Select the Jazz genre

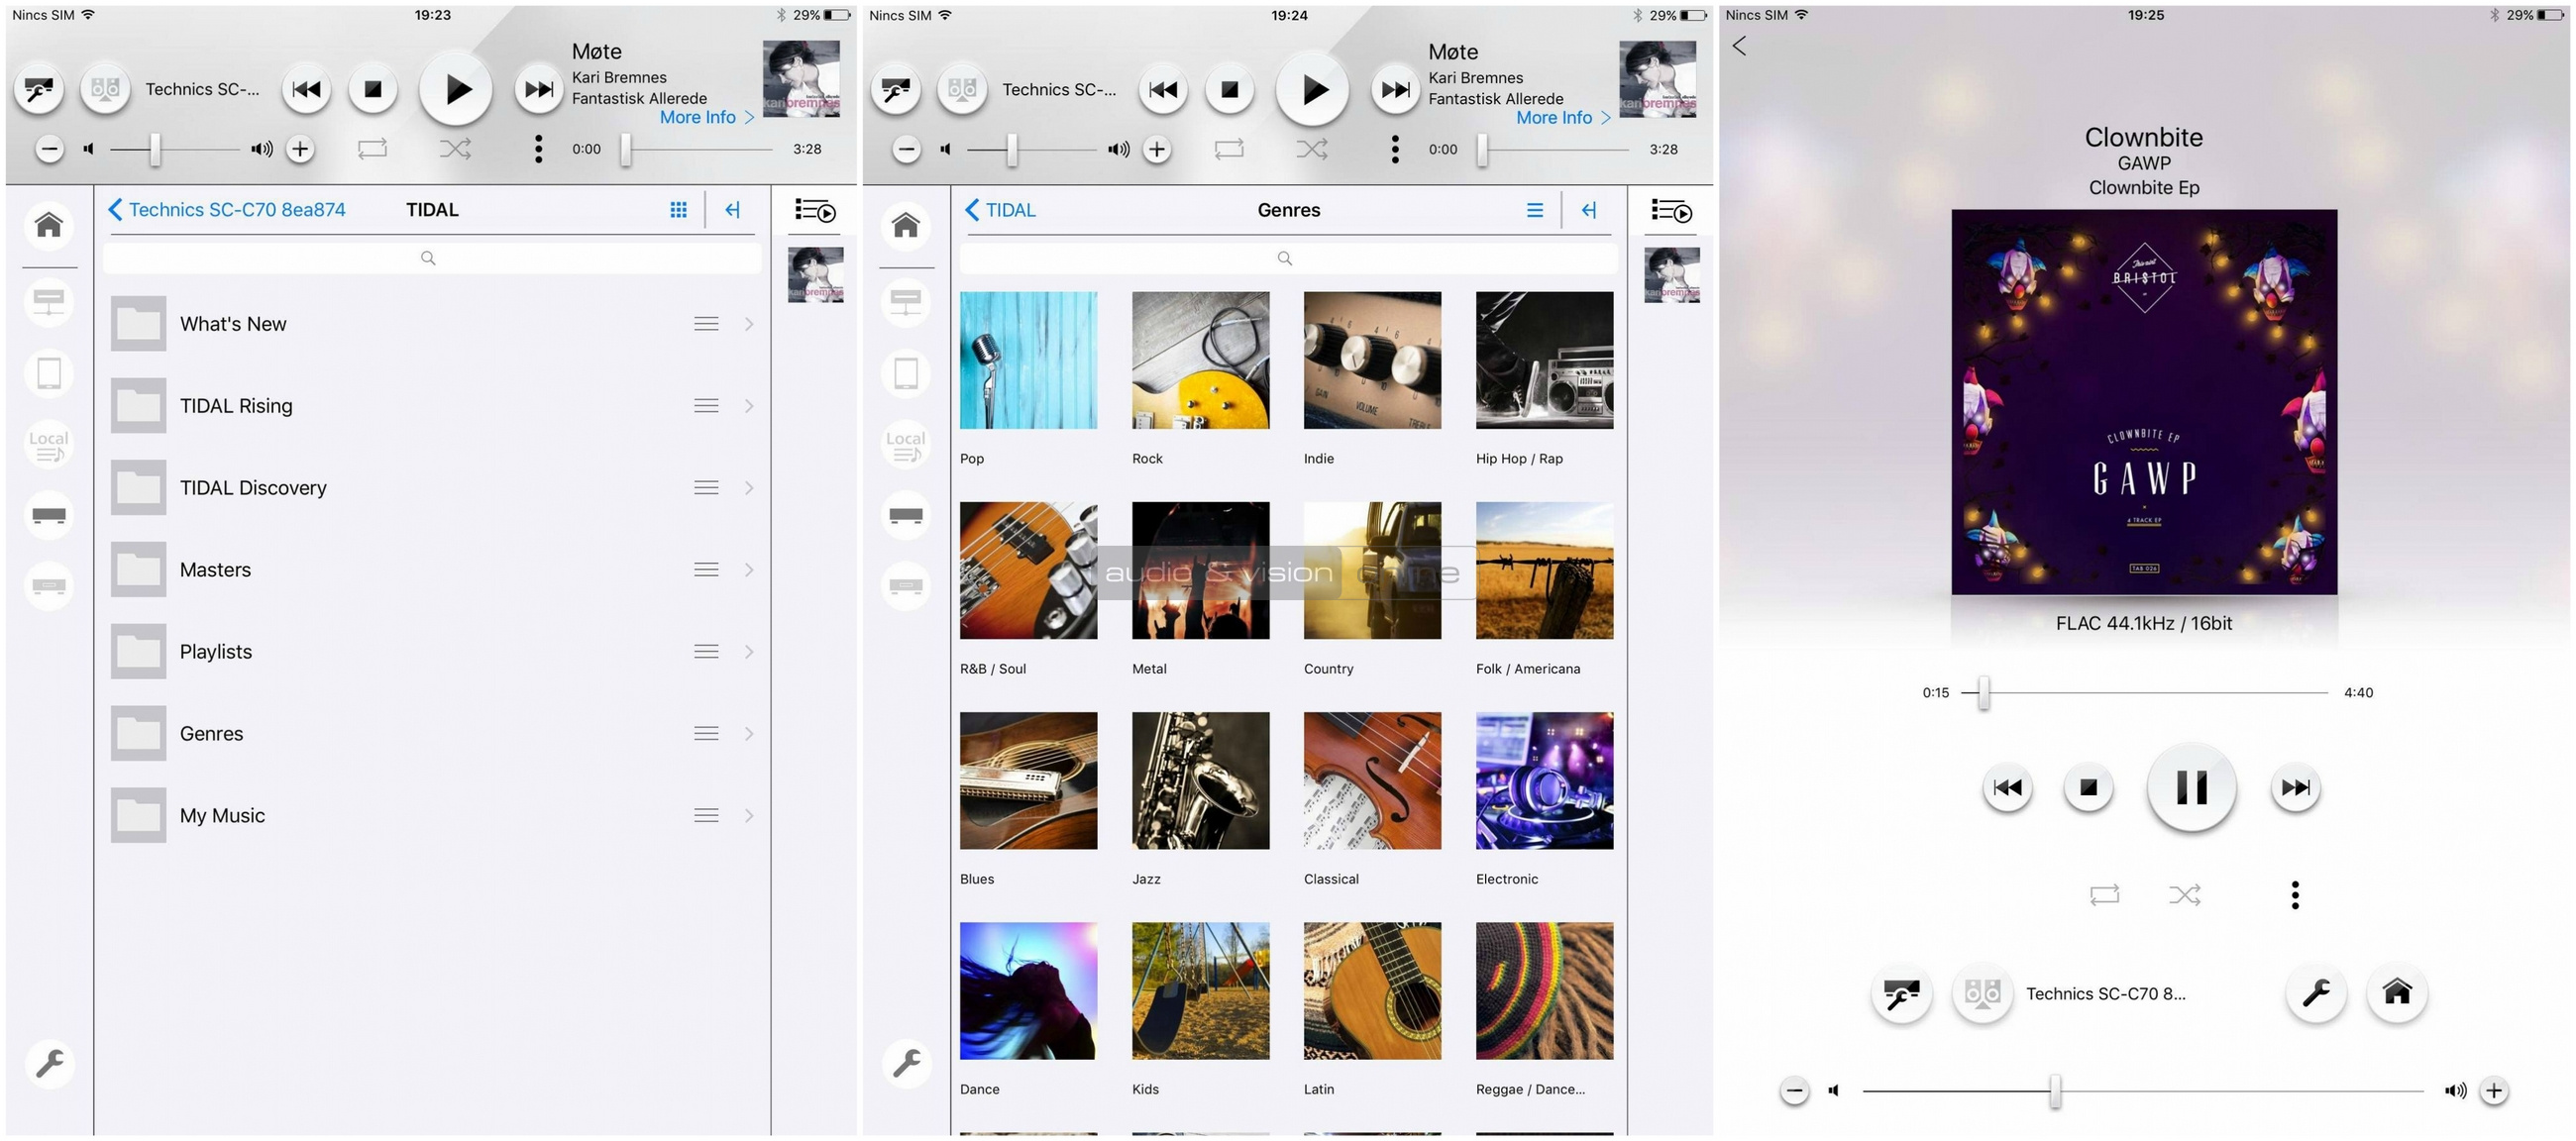(x=1200, y=781)
